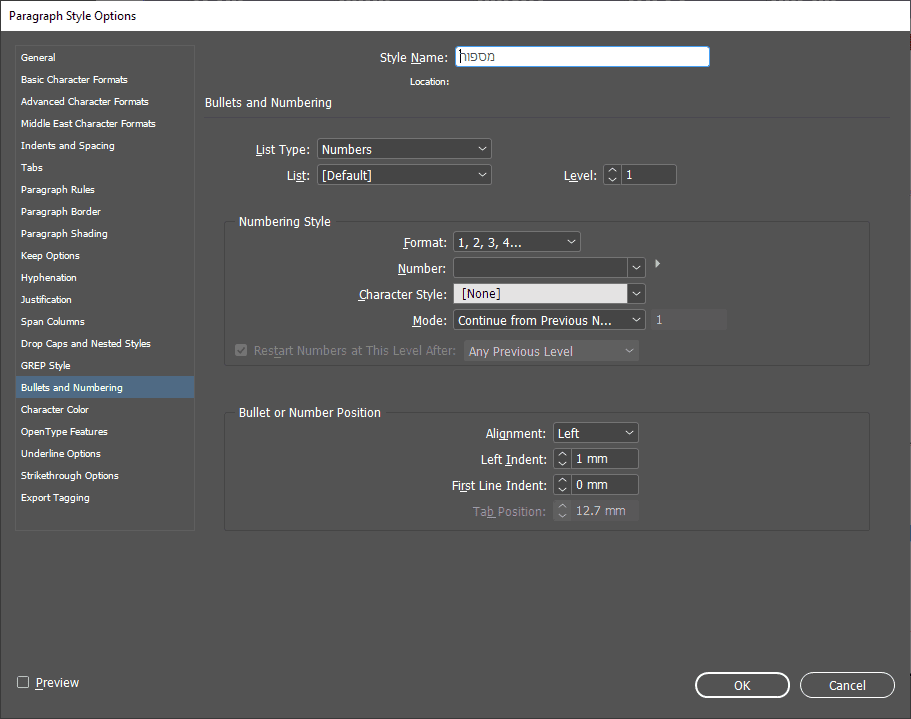Open the Tabs category
This screenshot has height=719, width=911.
click(105, 168)
